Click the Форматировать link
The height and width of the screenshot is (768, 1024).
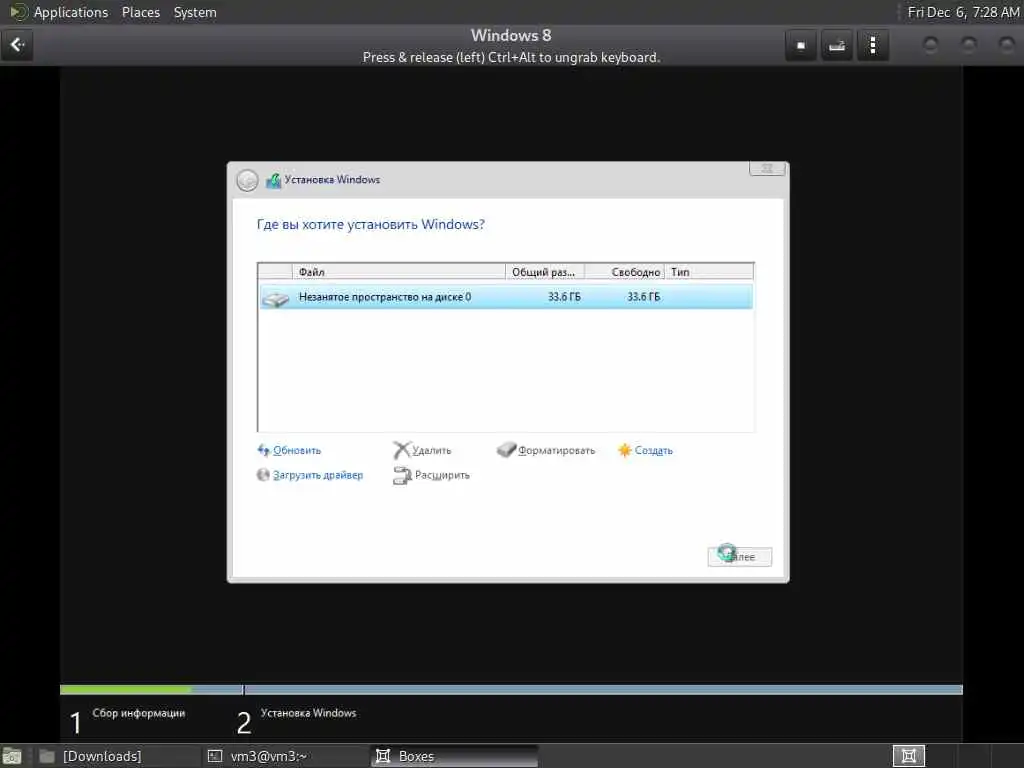tap(556, 451)
